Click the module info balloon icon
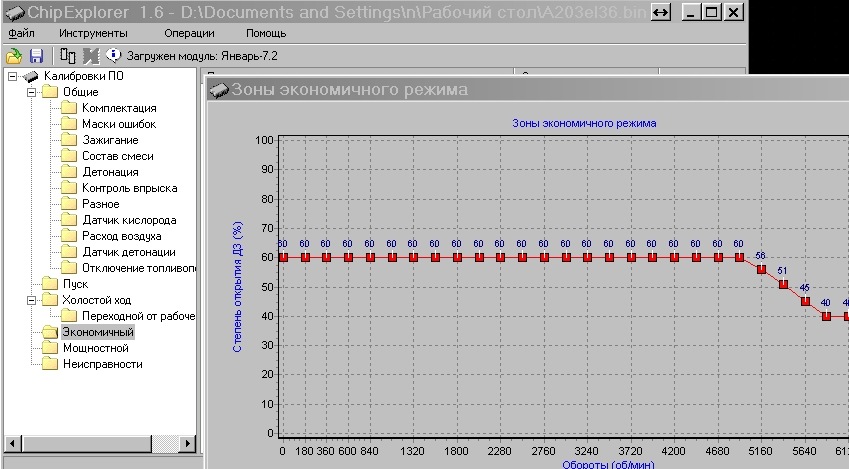This screenshot has height=469, width=849. 113,55
